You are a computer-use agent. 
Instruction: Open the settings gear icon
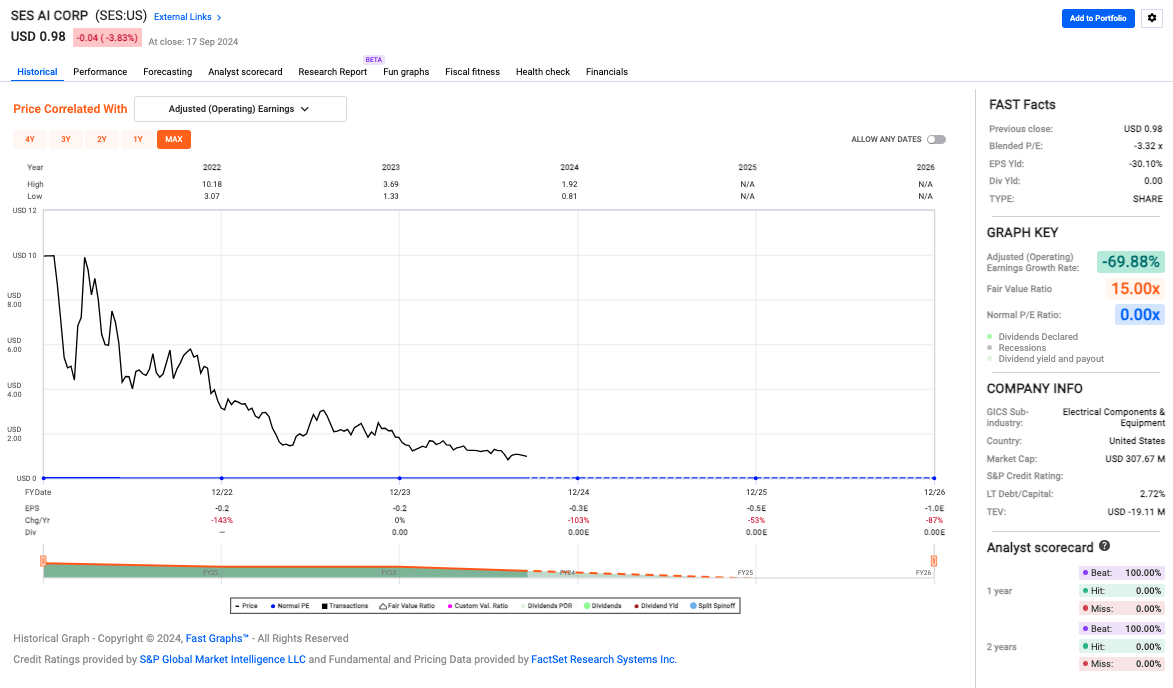click(1155, 18)
